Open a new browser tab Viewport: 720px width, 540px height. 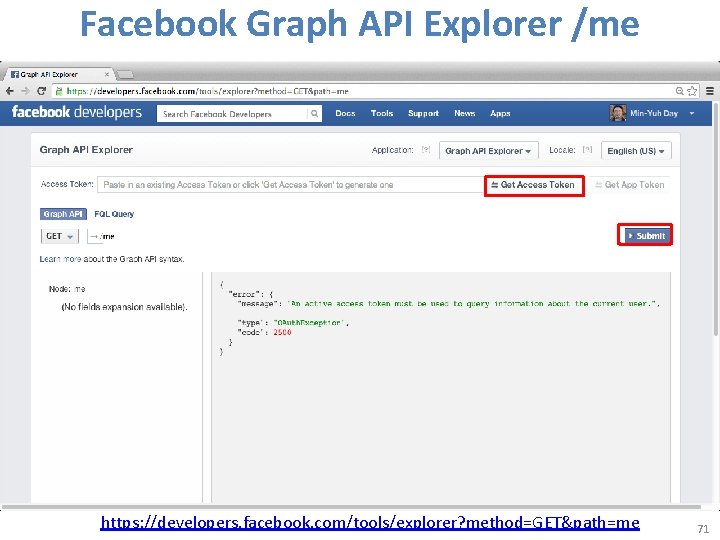[125, 74]
